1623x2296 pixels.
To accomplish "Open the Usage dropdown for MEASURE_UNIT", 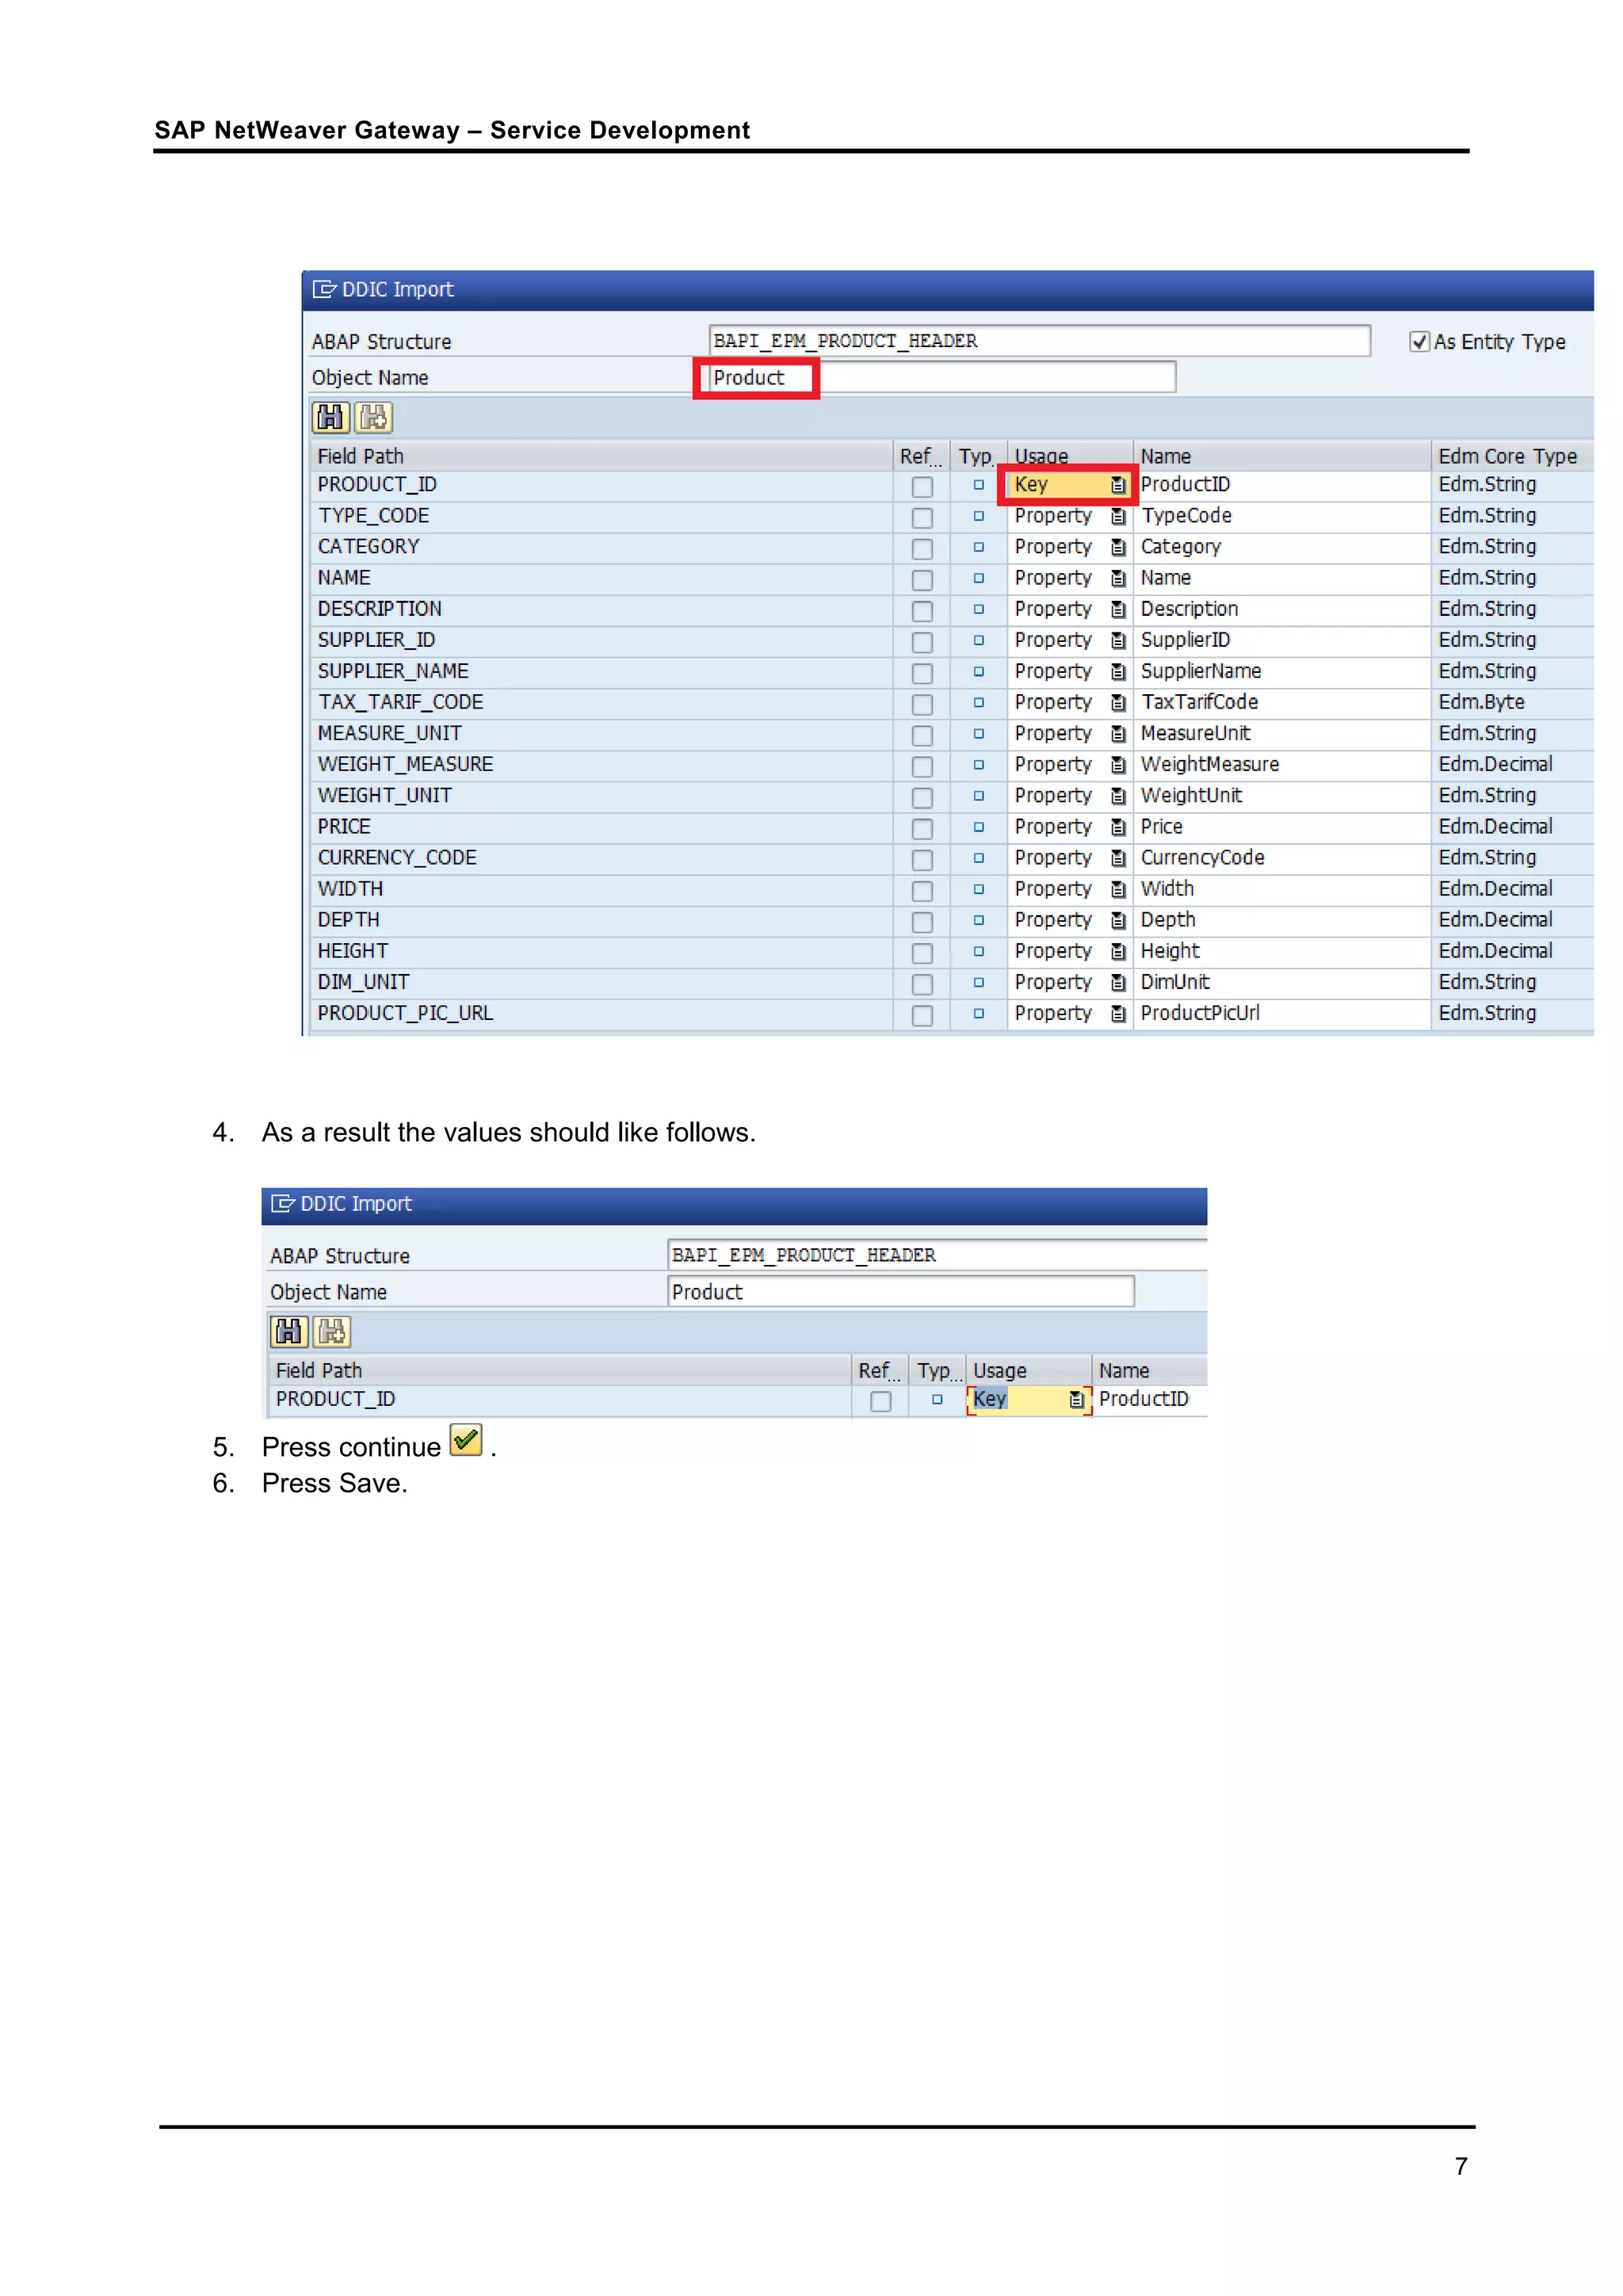I will point(1118,734).
